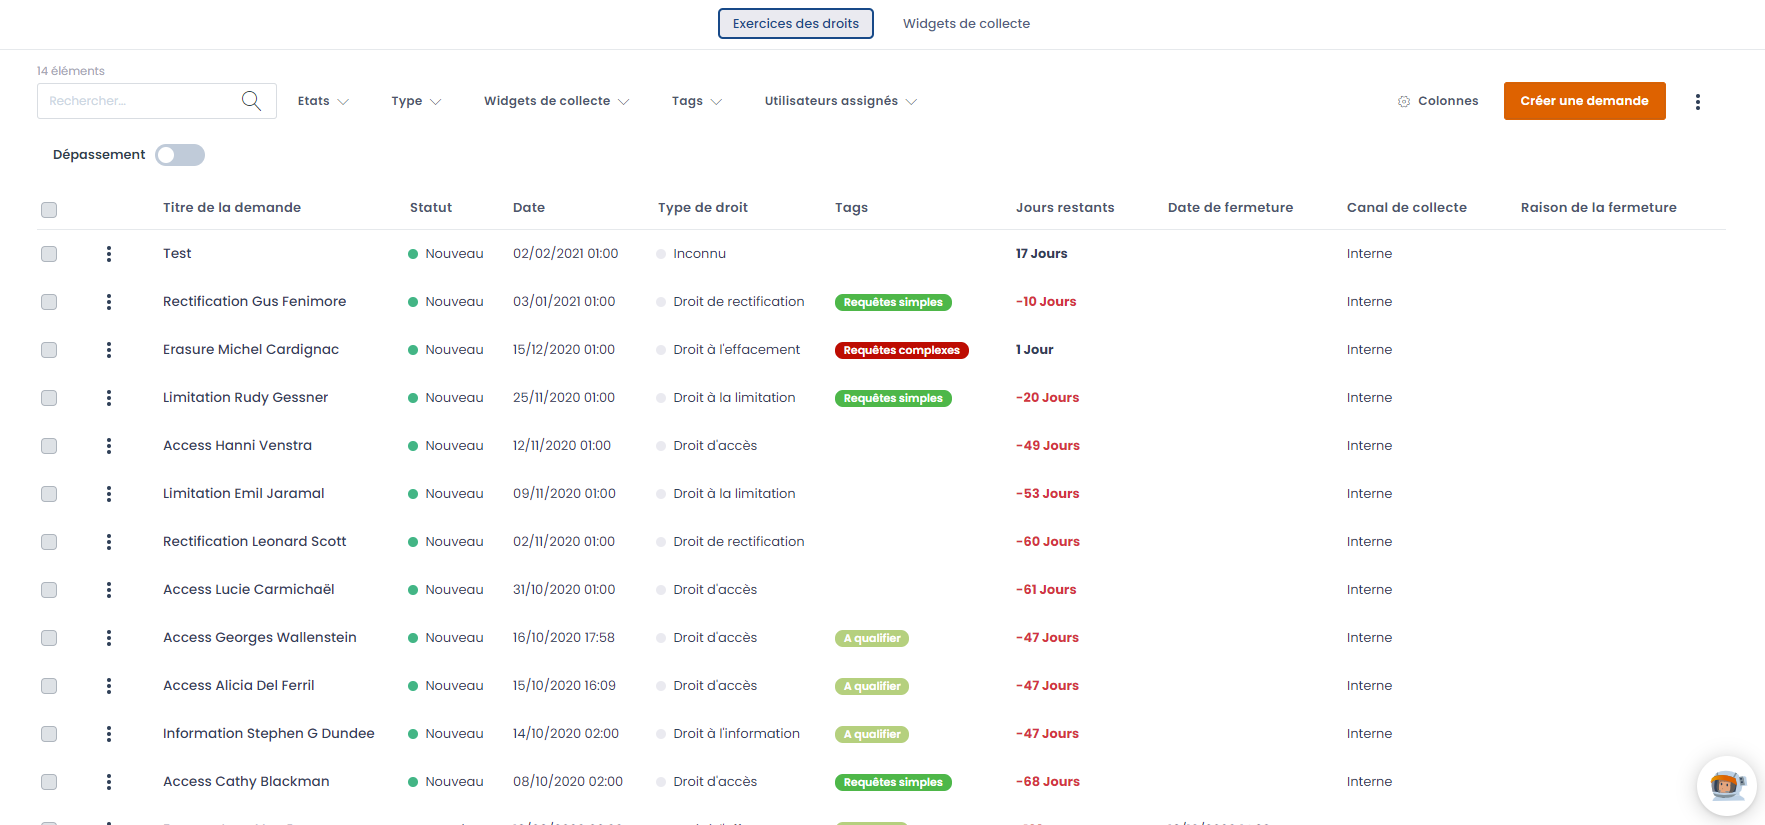This screenshot has height=825, width=1765.
Task: Open row actions for Access Cathy Blackman
Action: coord(109,782)
